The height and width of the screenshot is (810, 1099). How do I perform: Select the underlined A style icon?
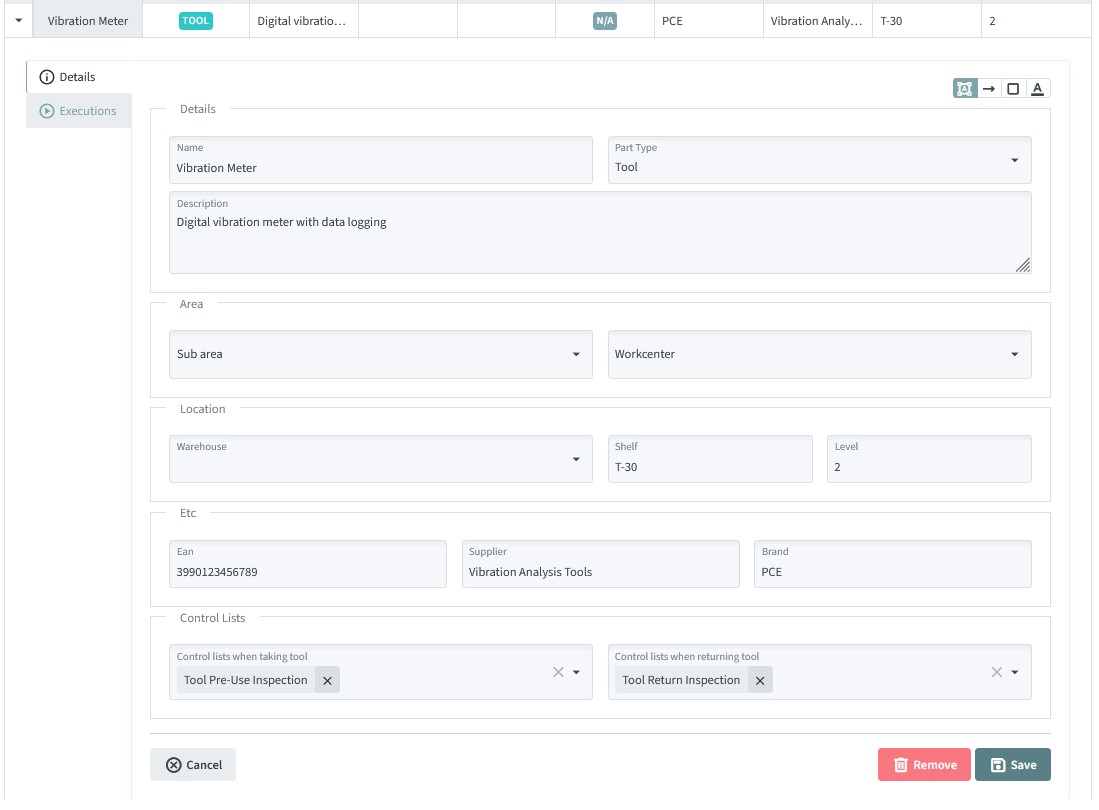click(1038, 89)
